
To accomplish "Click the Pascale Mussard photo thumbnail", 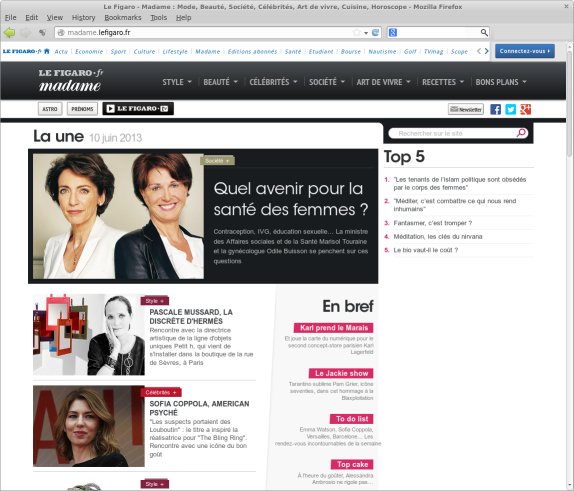I will (89, 334).
